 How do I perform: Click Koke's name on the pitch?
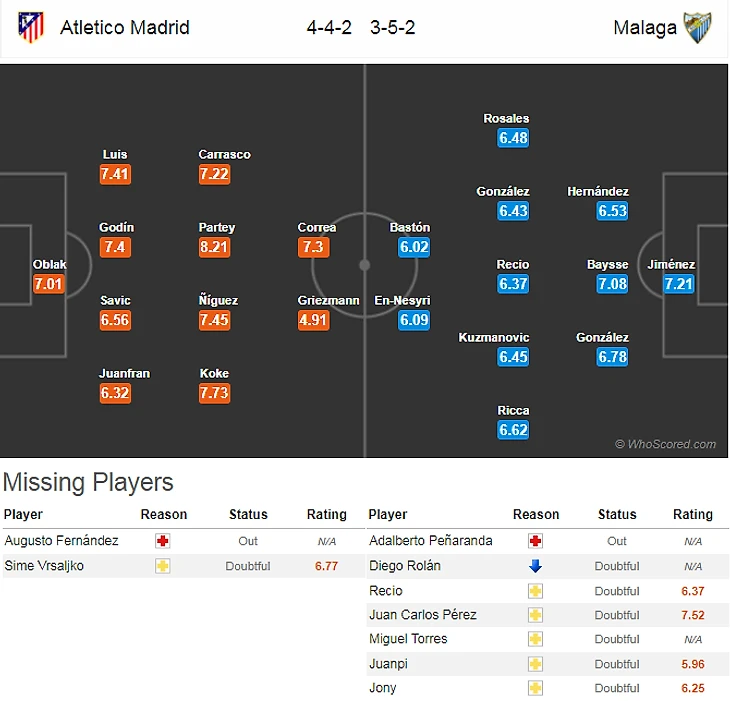click(214, 373)
